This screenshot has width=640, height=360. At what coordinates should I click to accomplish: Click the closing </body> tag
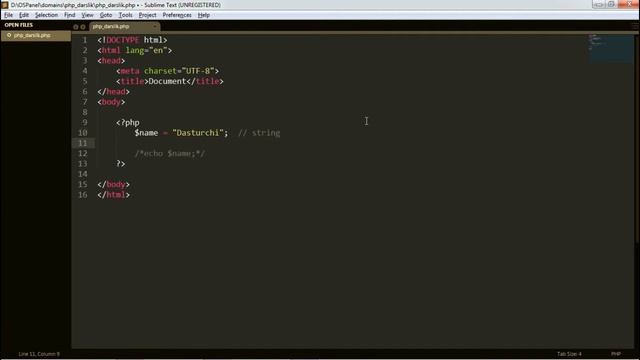click(113, 184)
